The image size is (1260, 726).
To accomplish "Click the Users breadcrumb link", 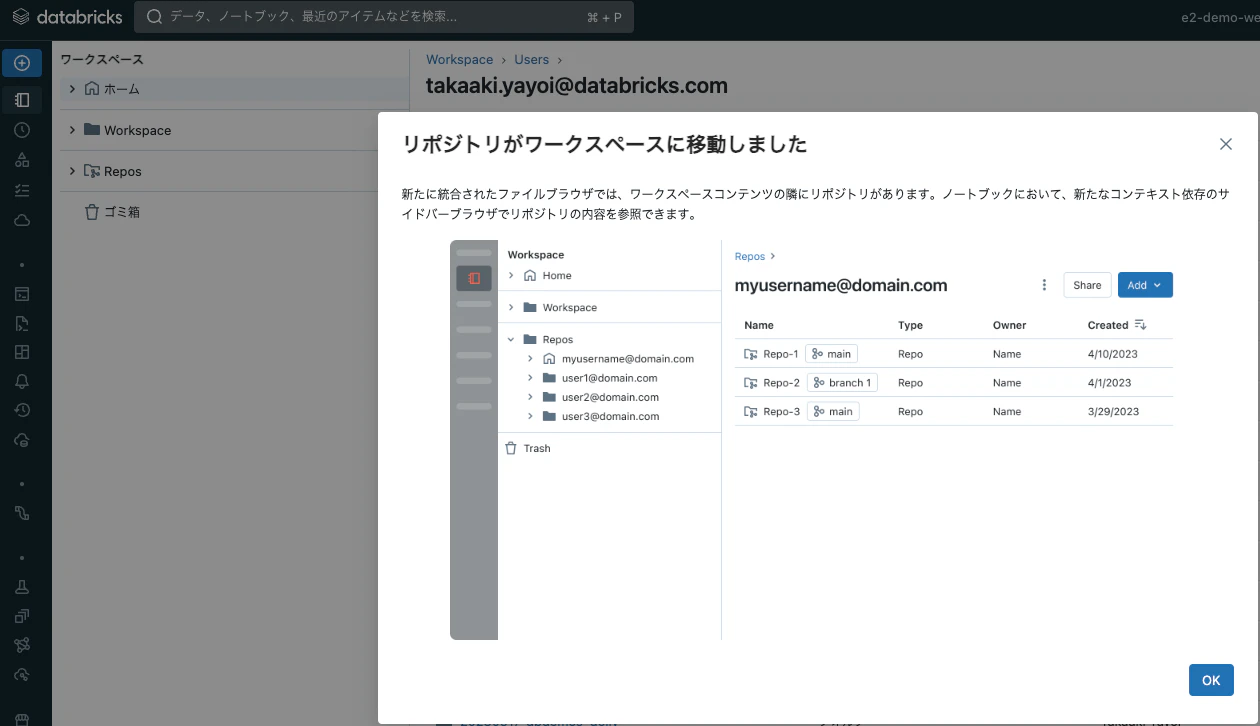I will 532,60.
